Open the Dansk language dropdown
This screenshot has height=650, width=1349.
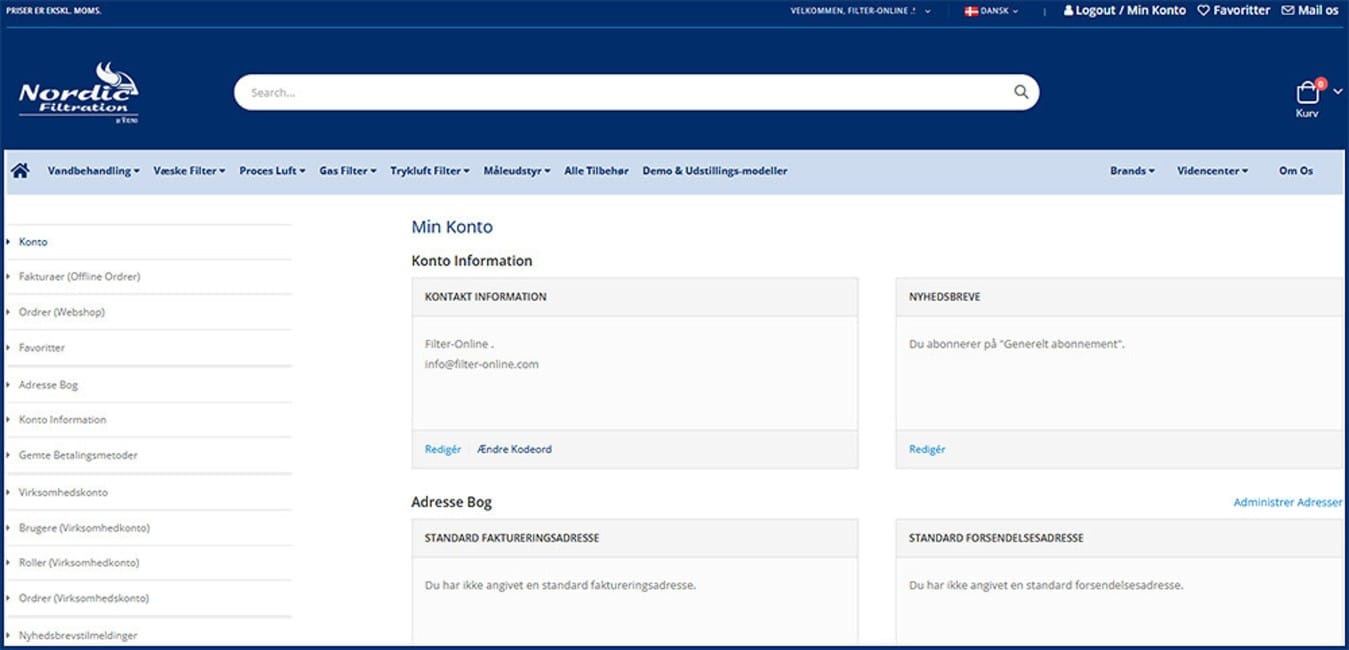(991, 11)
